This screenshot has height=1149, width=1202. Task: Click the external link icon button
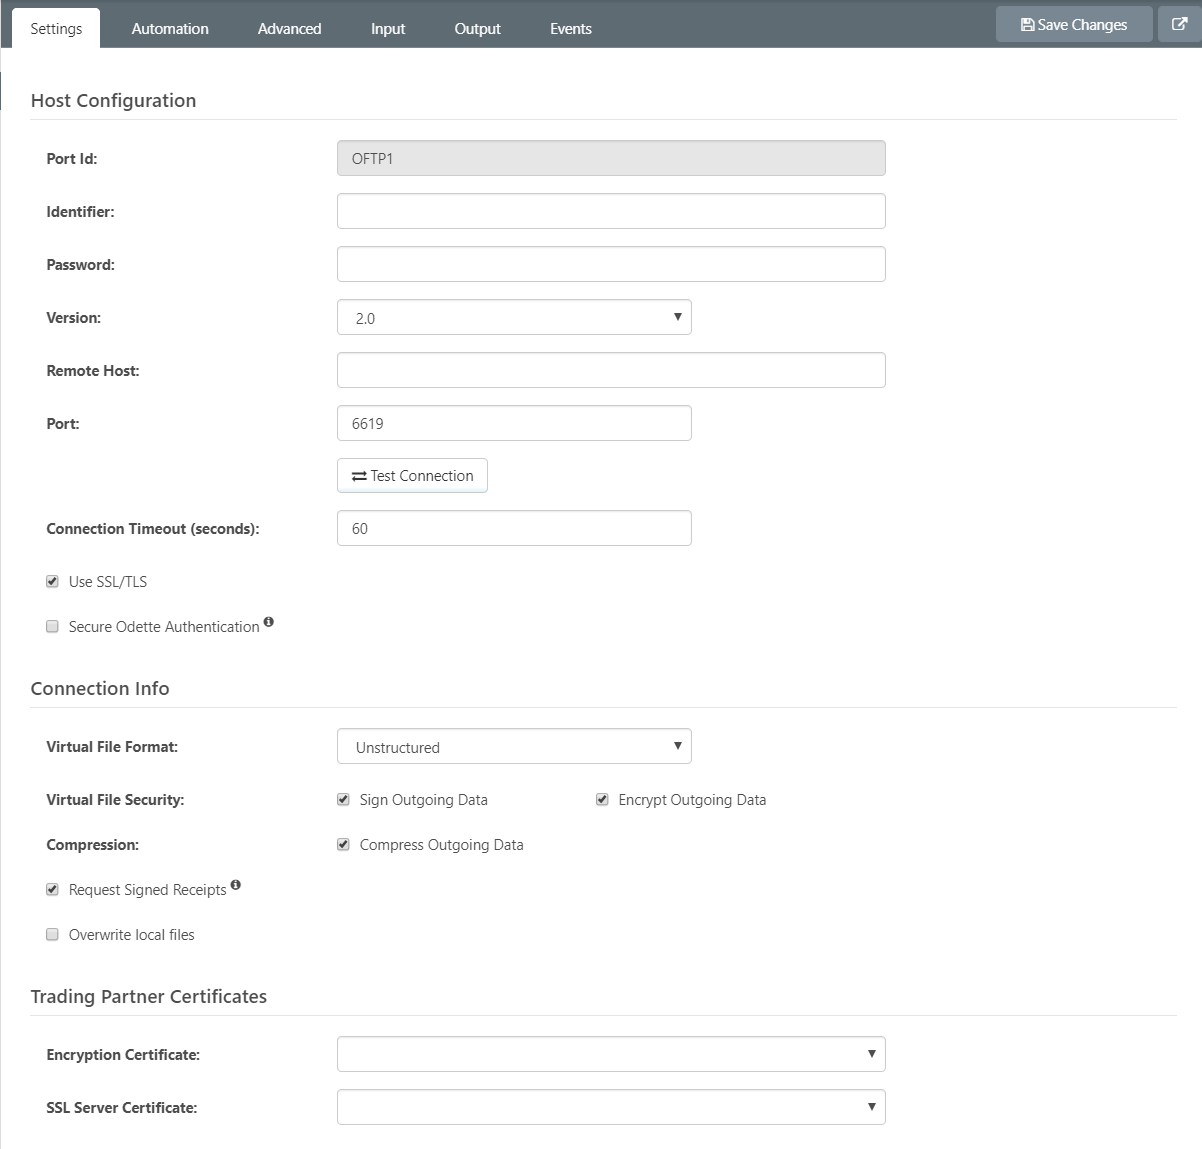point(1179,25)
